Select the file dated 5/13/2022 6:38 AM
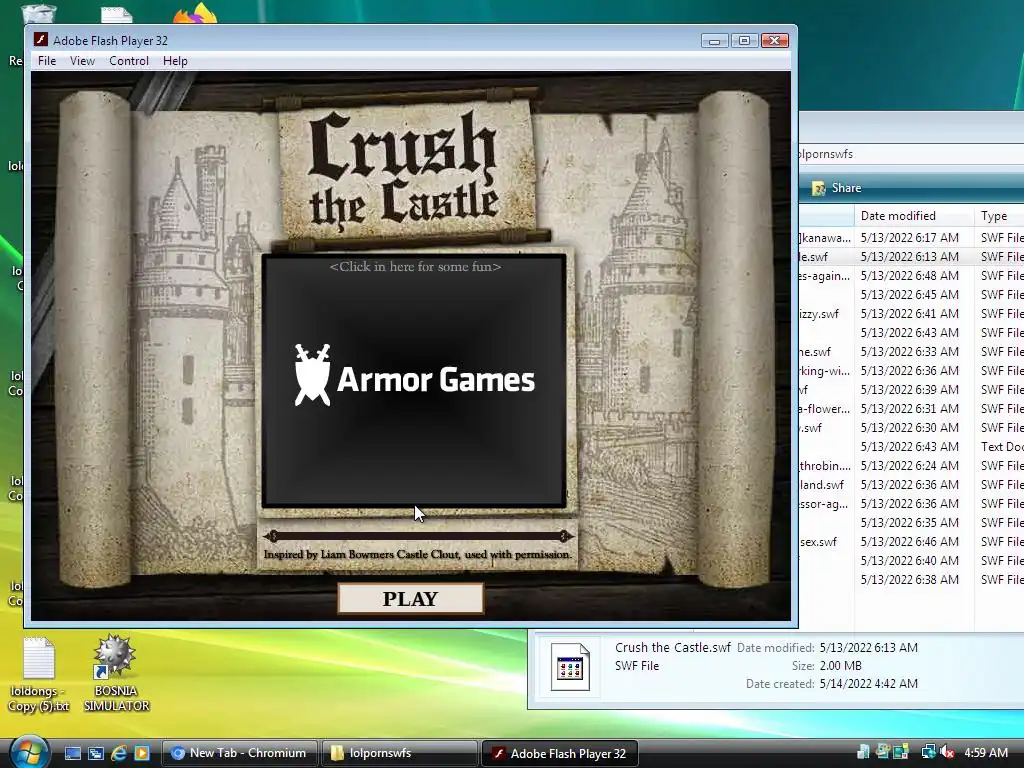 coord(911,579)
